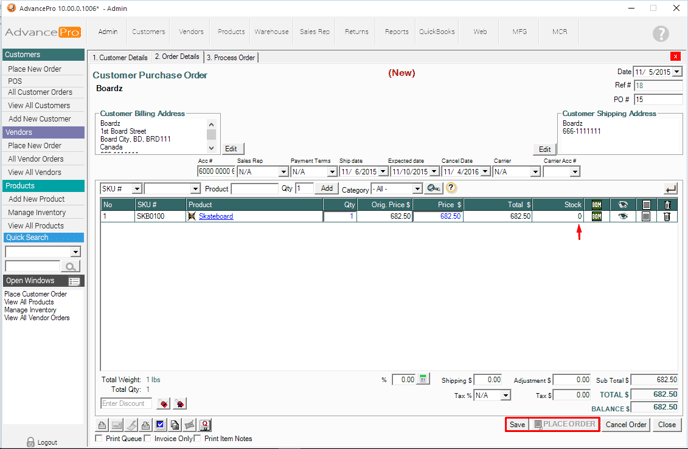
Task: Open the calculator icon beside the percent field
Action: 424,380
